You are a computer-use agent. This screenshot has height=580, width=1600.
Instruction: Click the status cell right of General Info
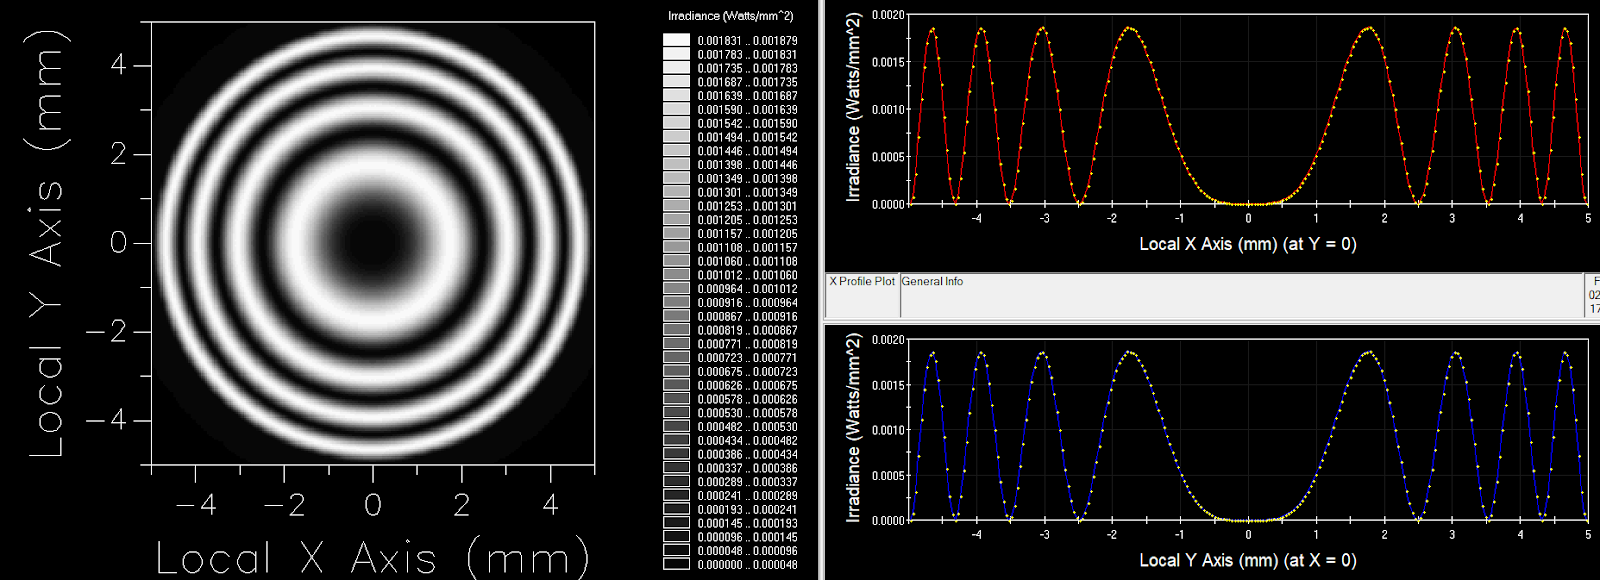coord(1592,295)
